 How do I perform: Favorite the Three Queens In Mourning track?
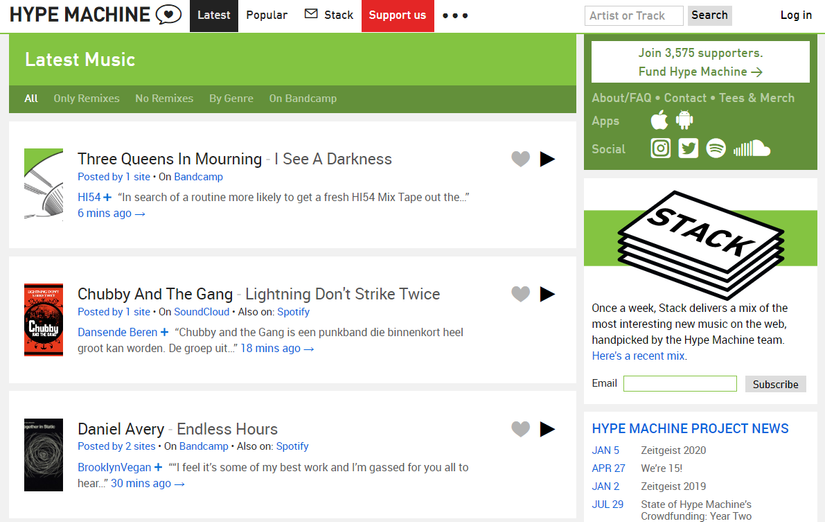tap(520, 159)
